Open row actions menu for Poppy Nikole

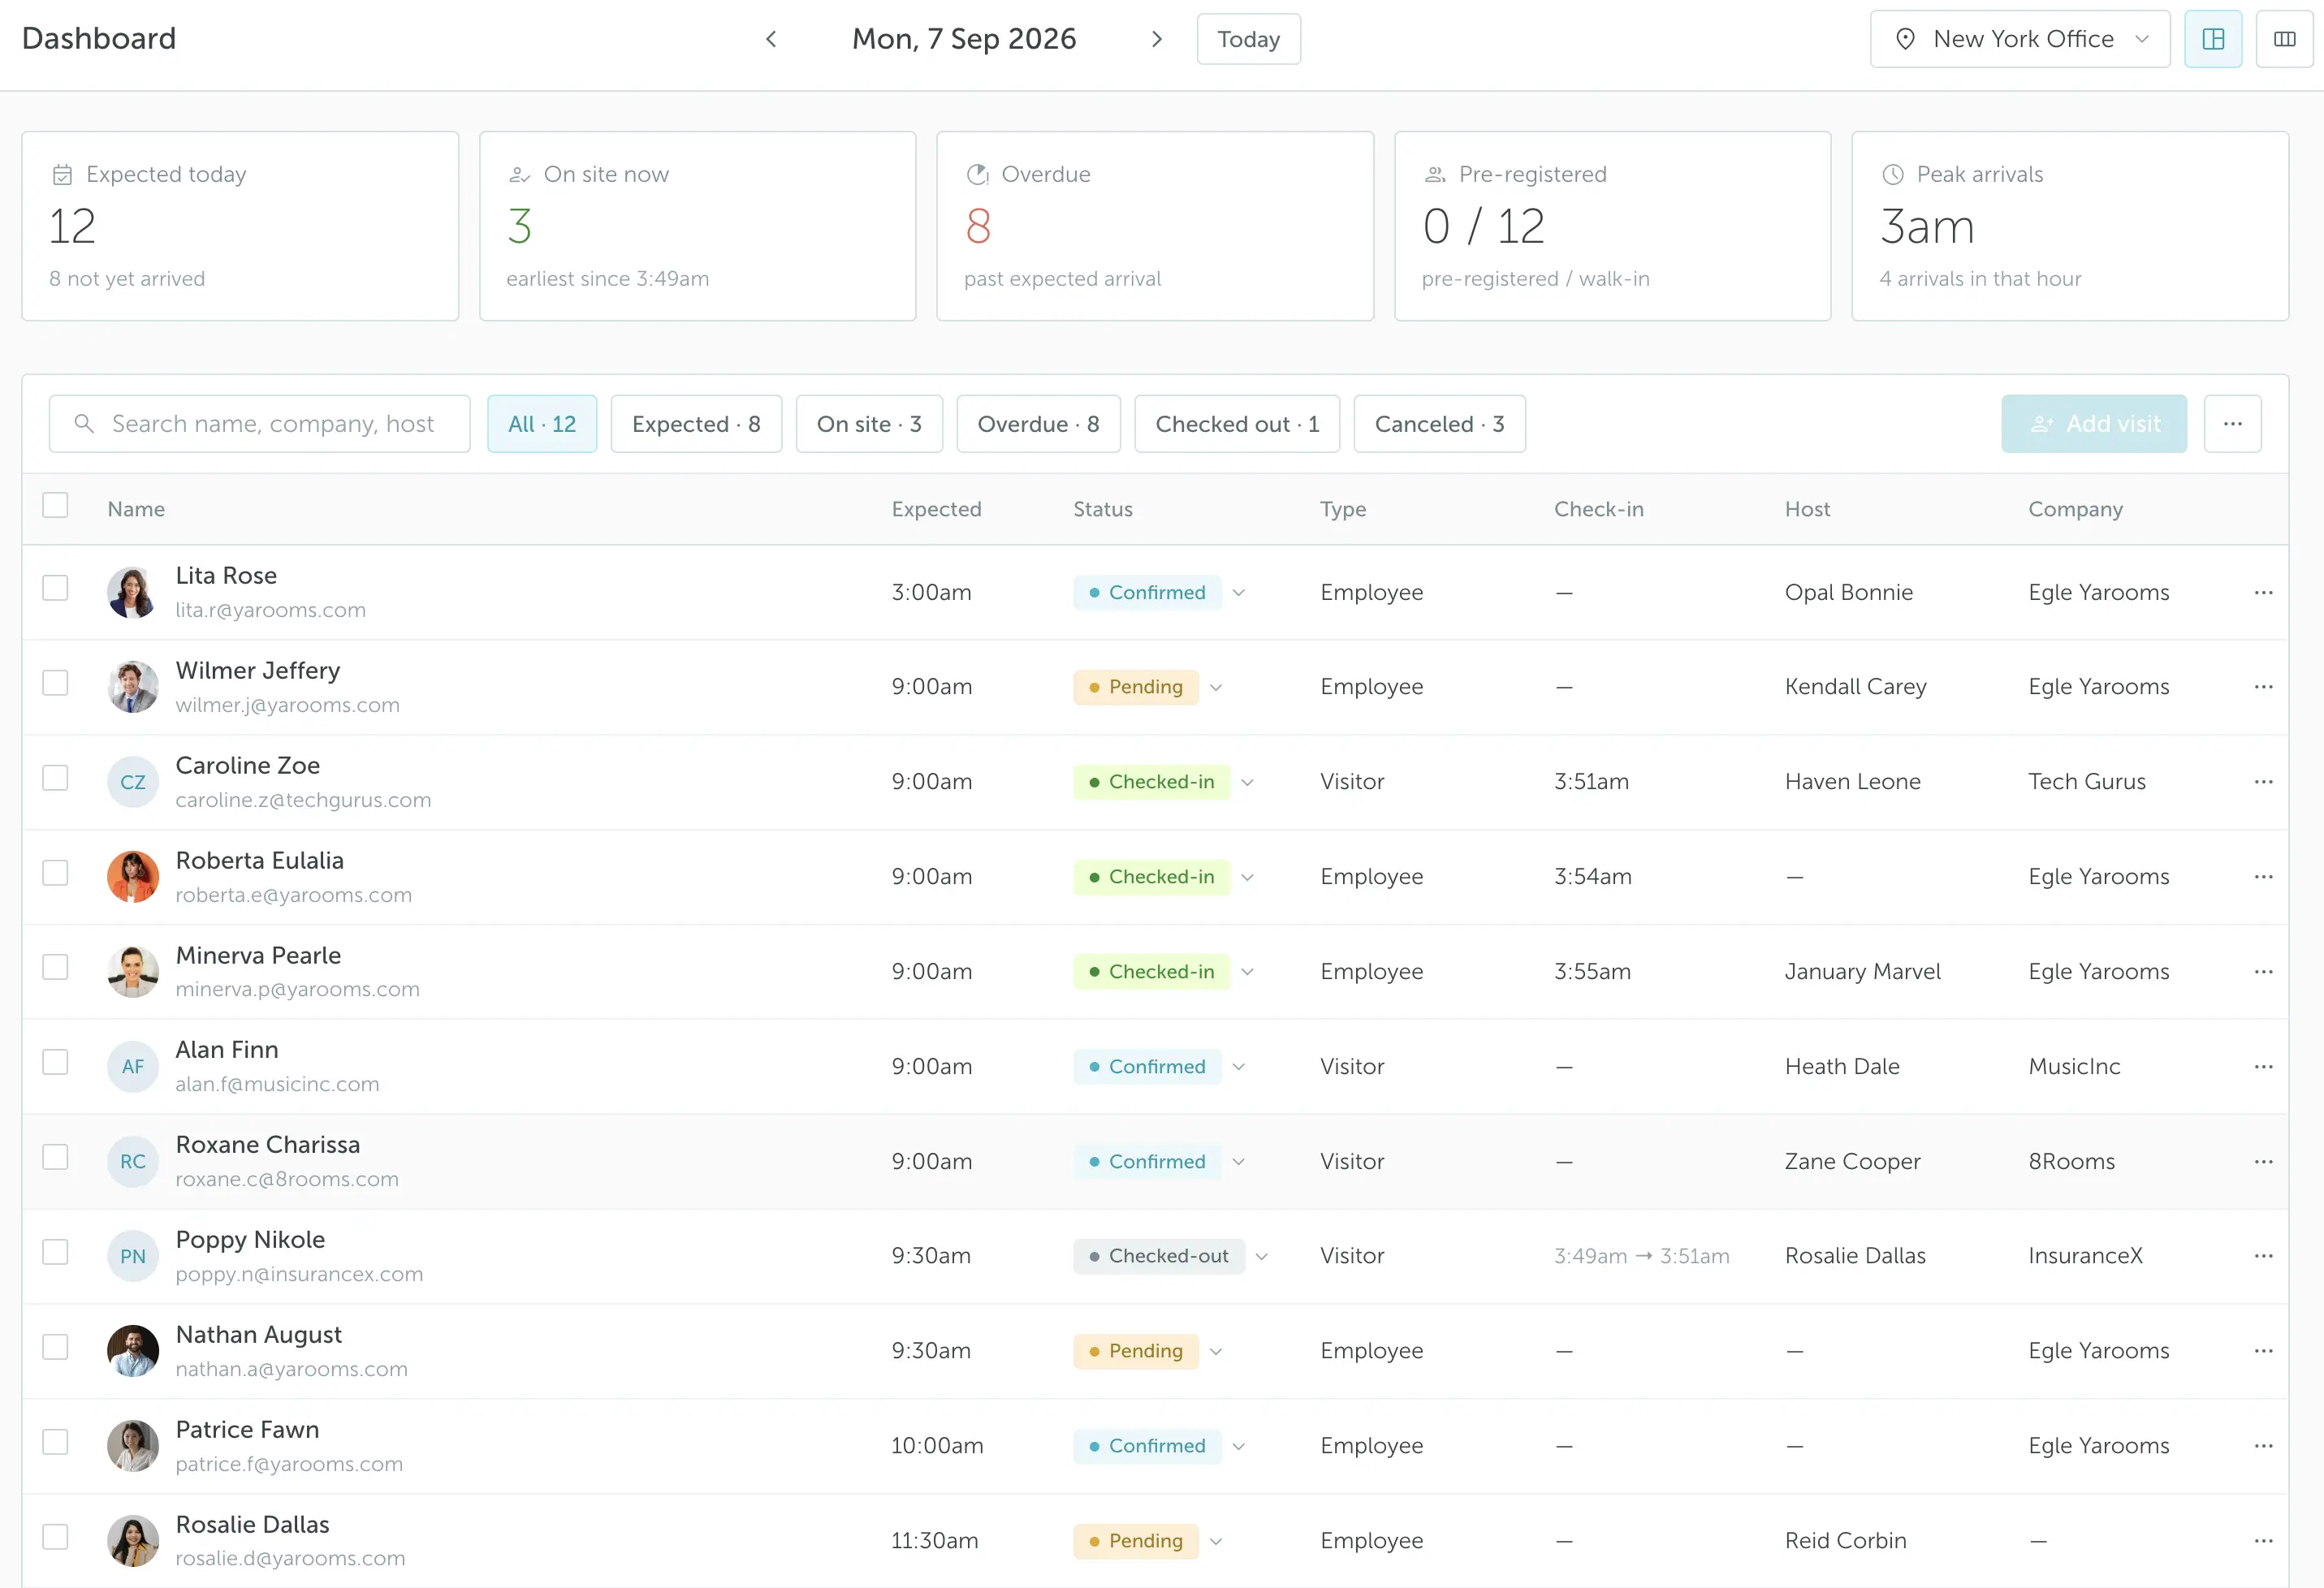2264,1256
